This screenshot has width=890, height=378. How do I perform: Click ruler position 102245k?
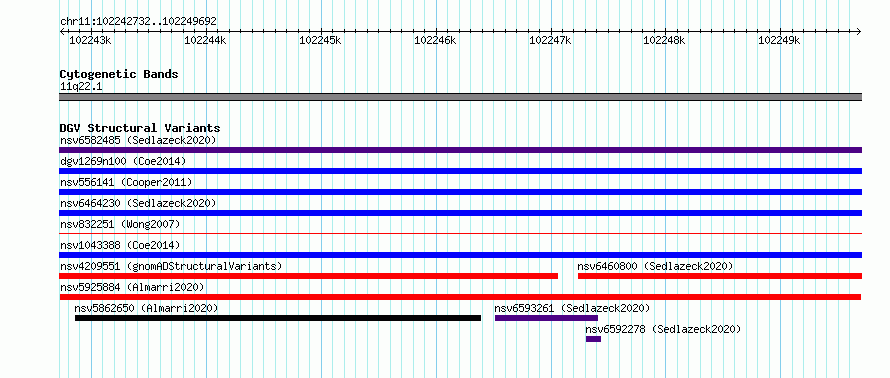pos(320,40)
